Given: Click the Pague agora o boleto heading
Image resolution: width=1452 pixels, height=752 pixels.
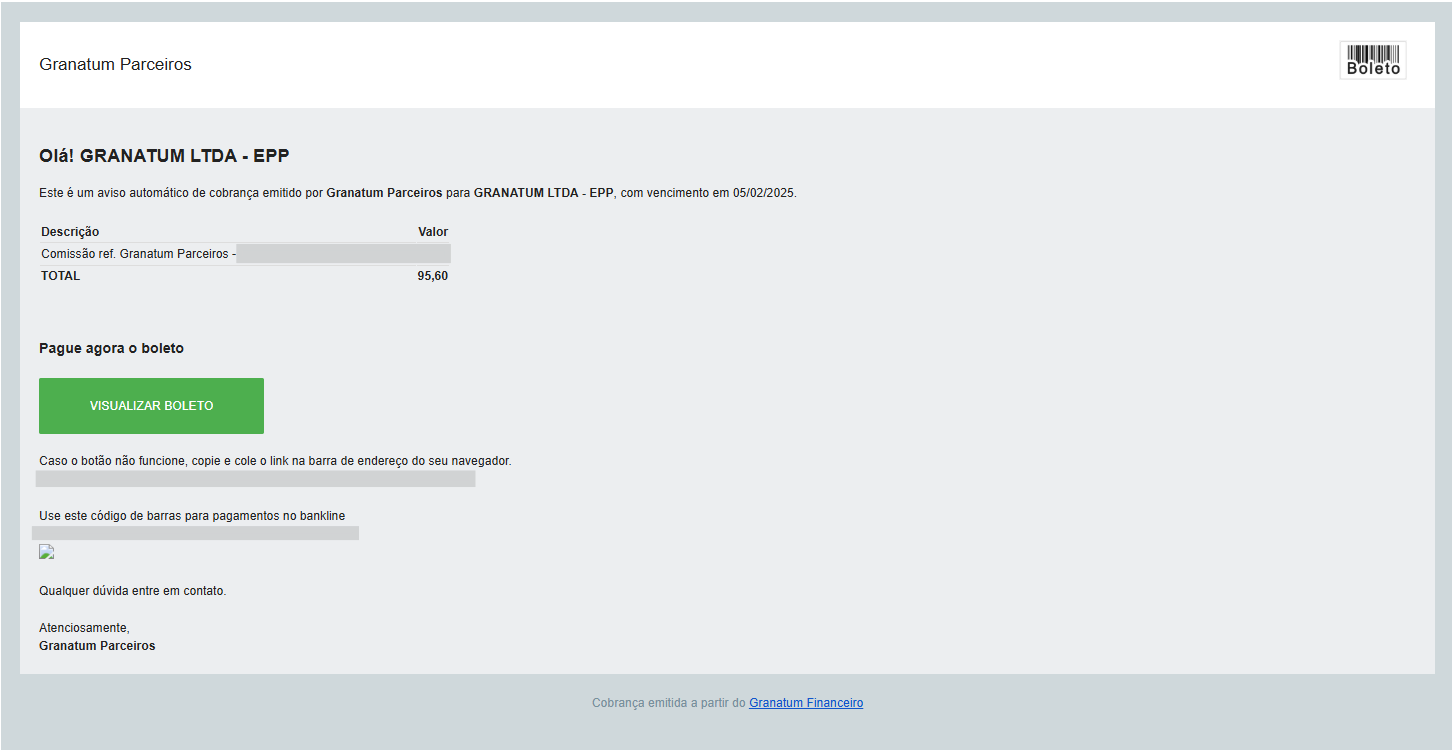Looking at the screenshot, I should pyautogui.click(x=111, y=349).
